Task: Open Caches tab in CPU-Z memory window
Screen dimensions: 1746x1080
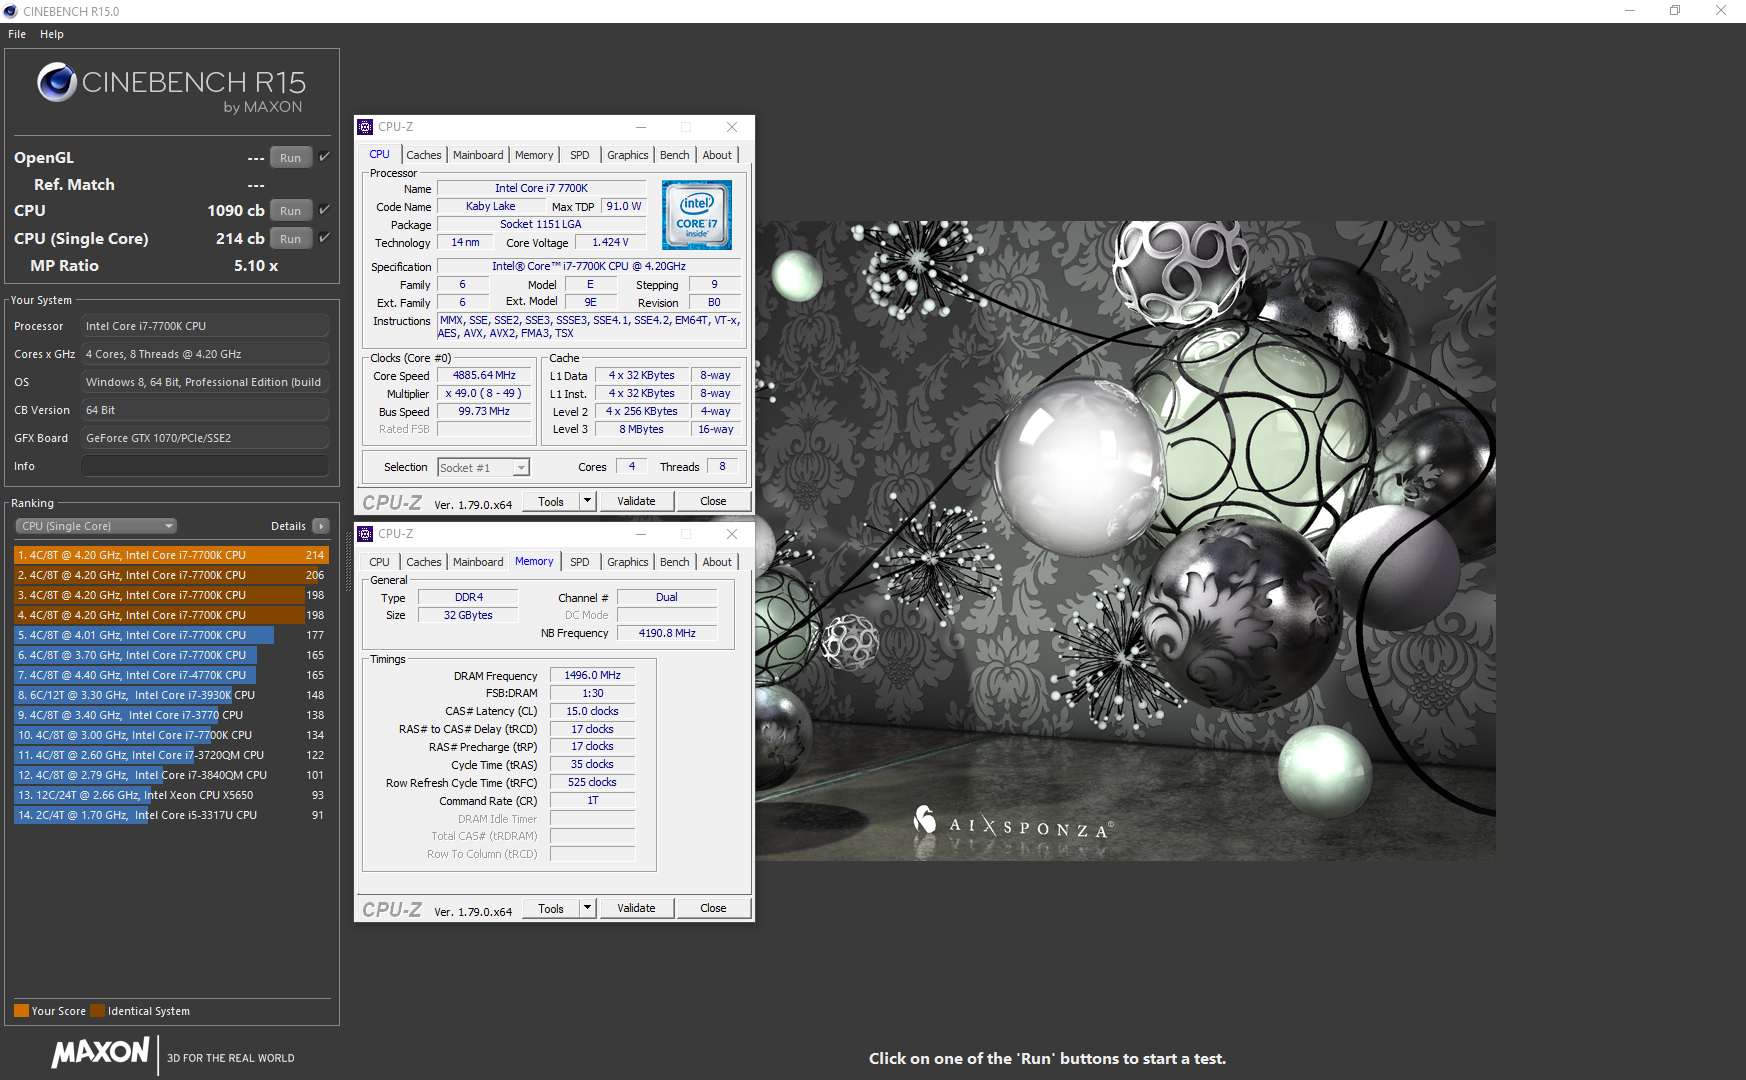Action: point(424,562)
